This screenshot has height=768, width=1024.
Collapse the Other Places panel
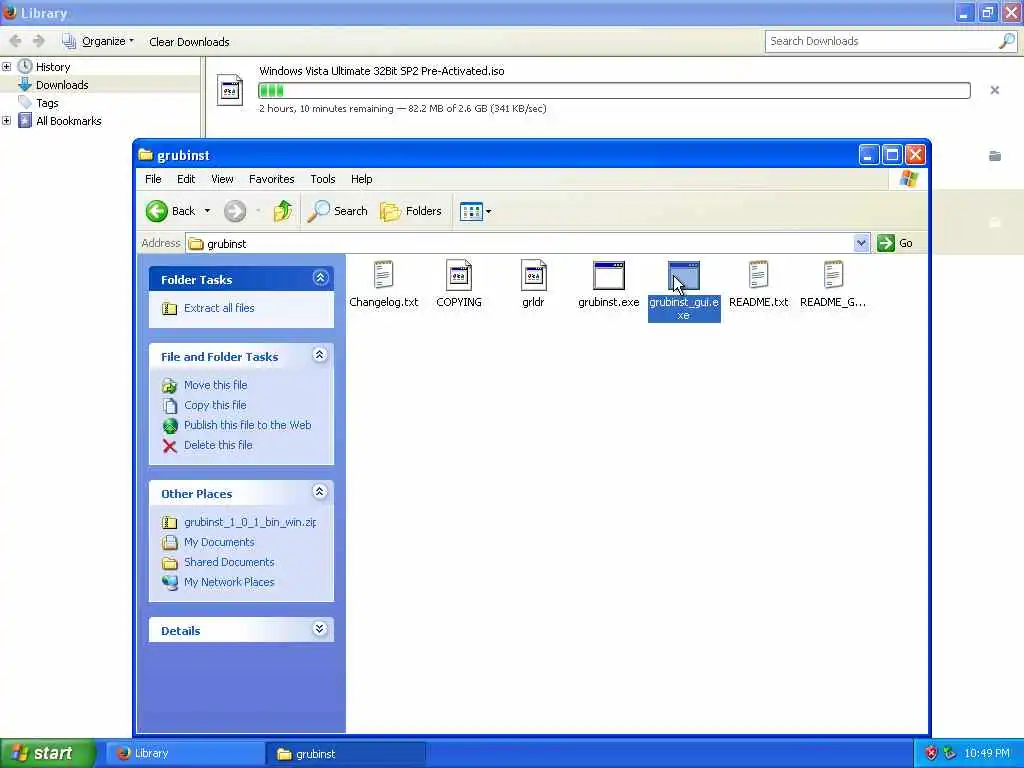click(x=319, y=492)
